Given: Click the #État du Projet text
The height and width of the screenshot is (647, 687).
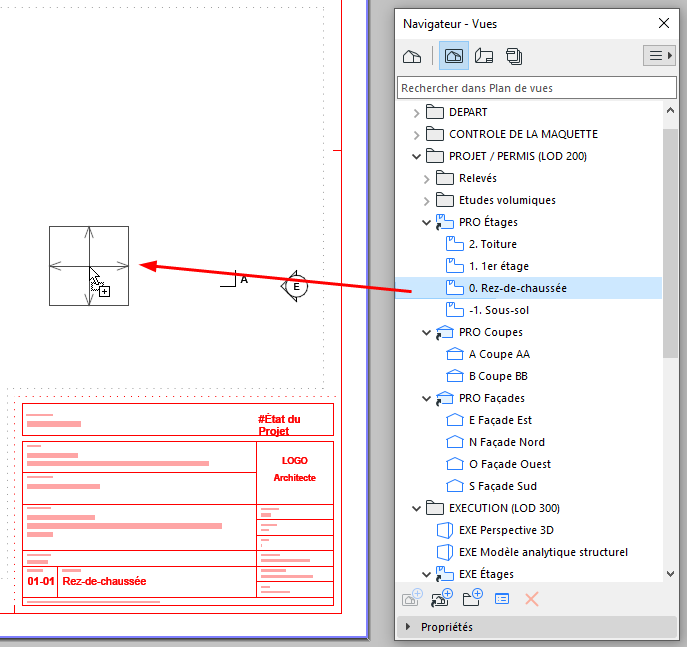Looking at the screenshot, I should (x=279, y=425).
